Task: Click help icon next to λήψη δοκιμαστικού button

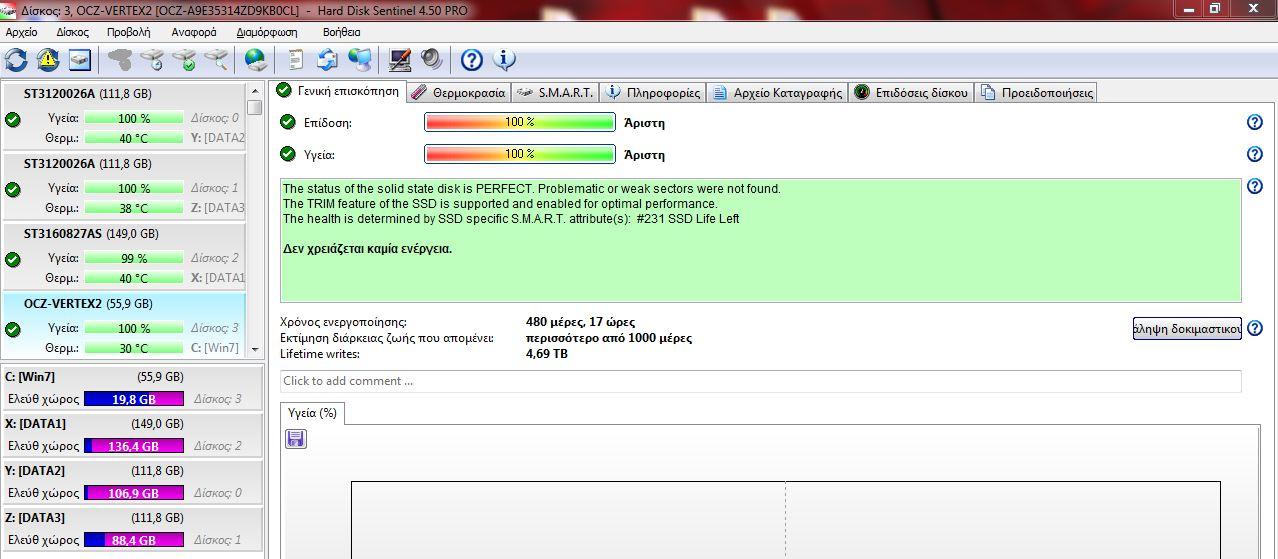Action: (x=1255, y=328)
